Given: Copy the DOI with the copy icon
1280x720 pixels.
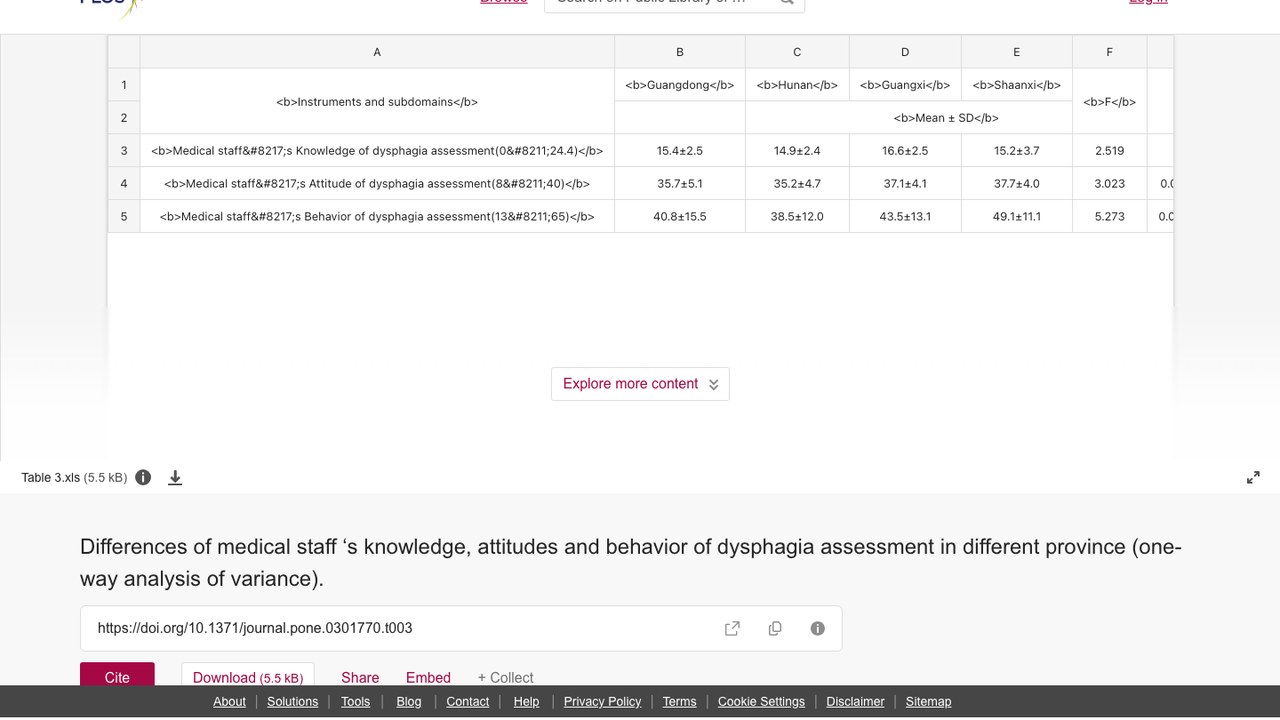Looking at the screenshot, I should (x=775, y=628).
